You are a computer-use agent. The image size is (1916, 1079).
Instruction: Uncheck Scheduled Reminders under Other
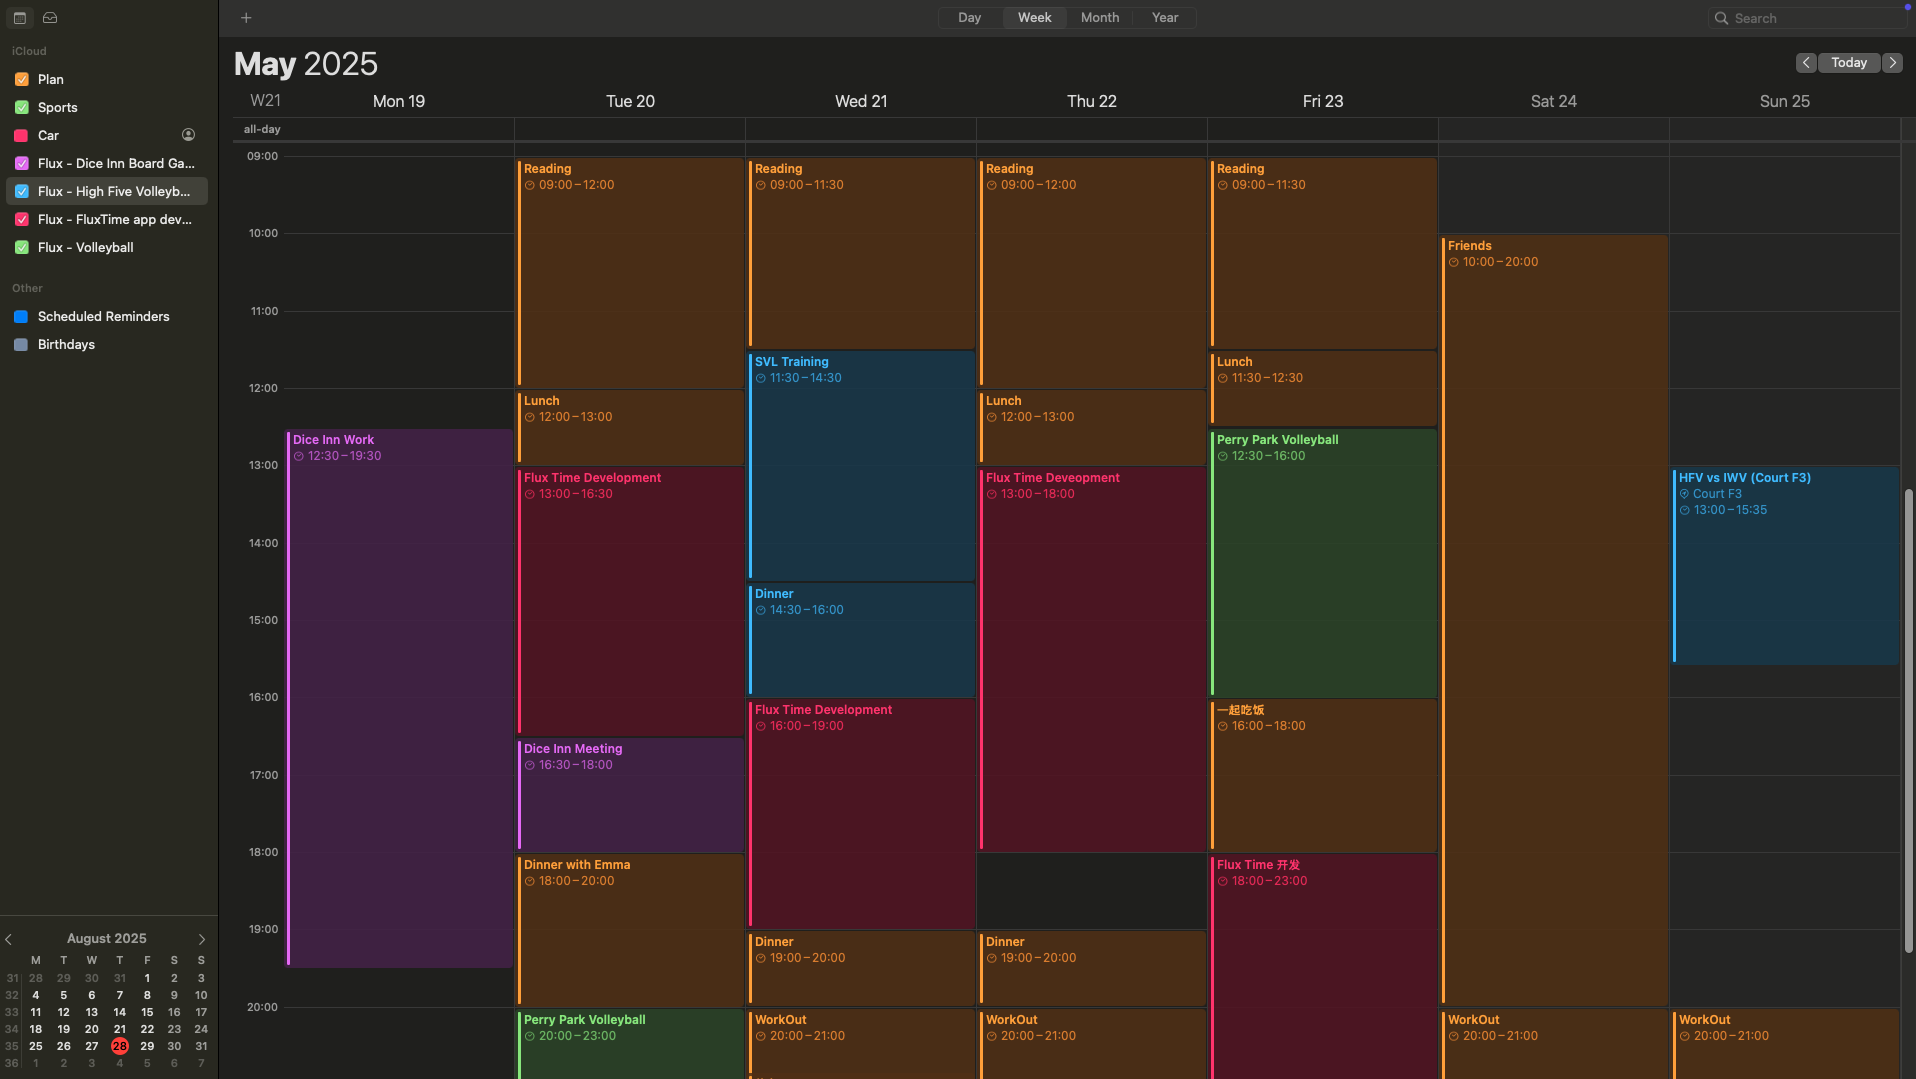point(22,316)
